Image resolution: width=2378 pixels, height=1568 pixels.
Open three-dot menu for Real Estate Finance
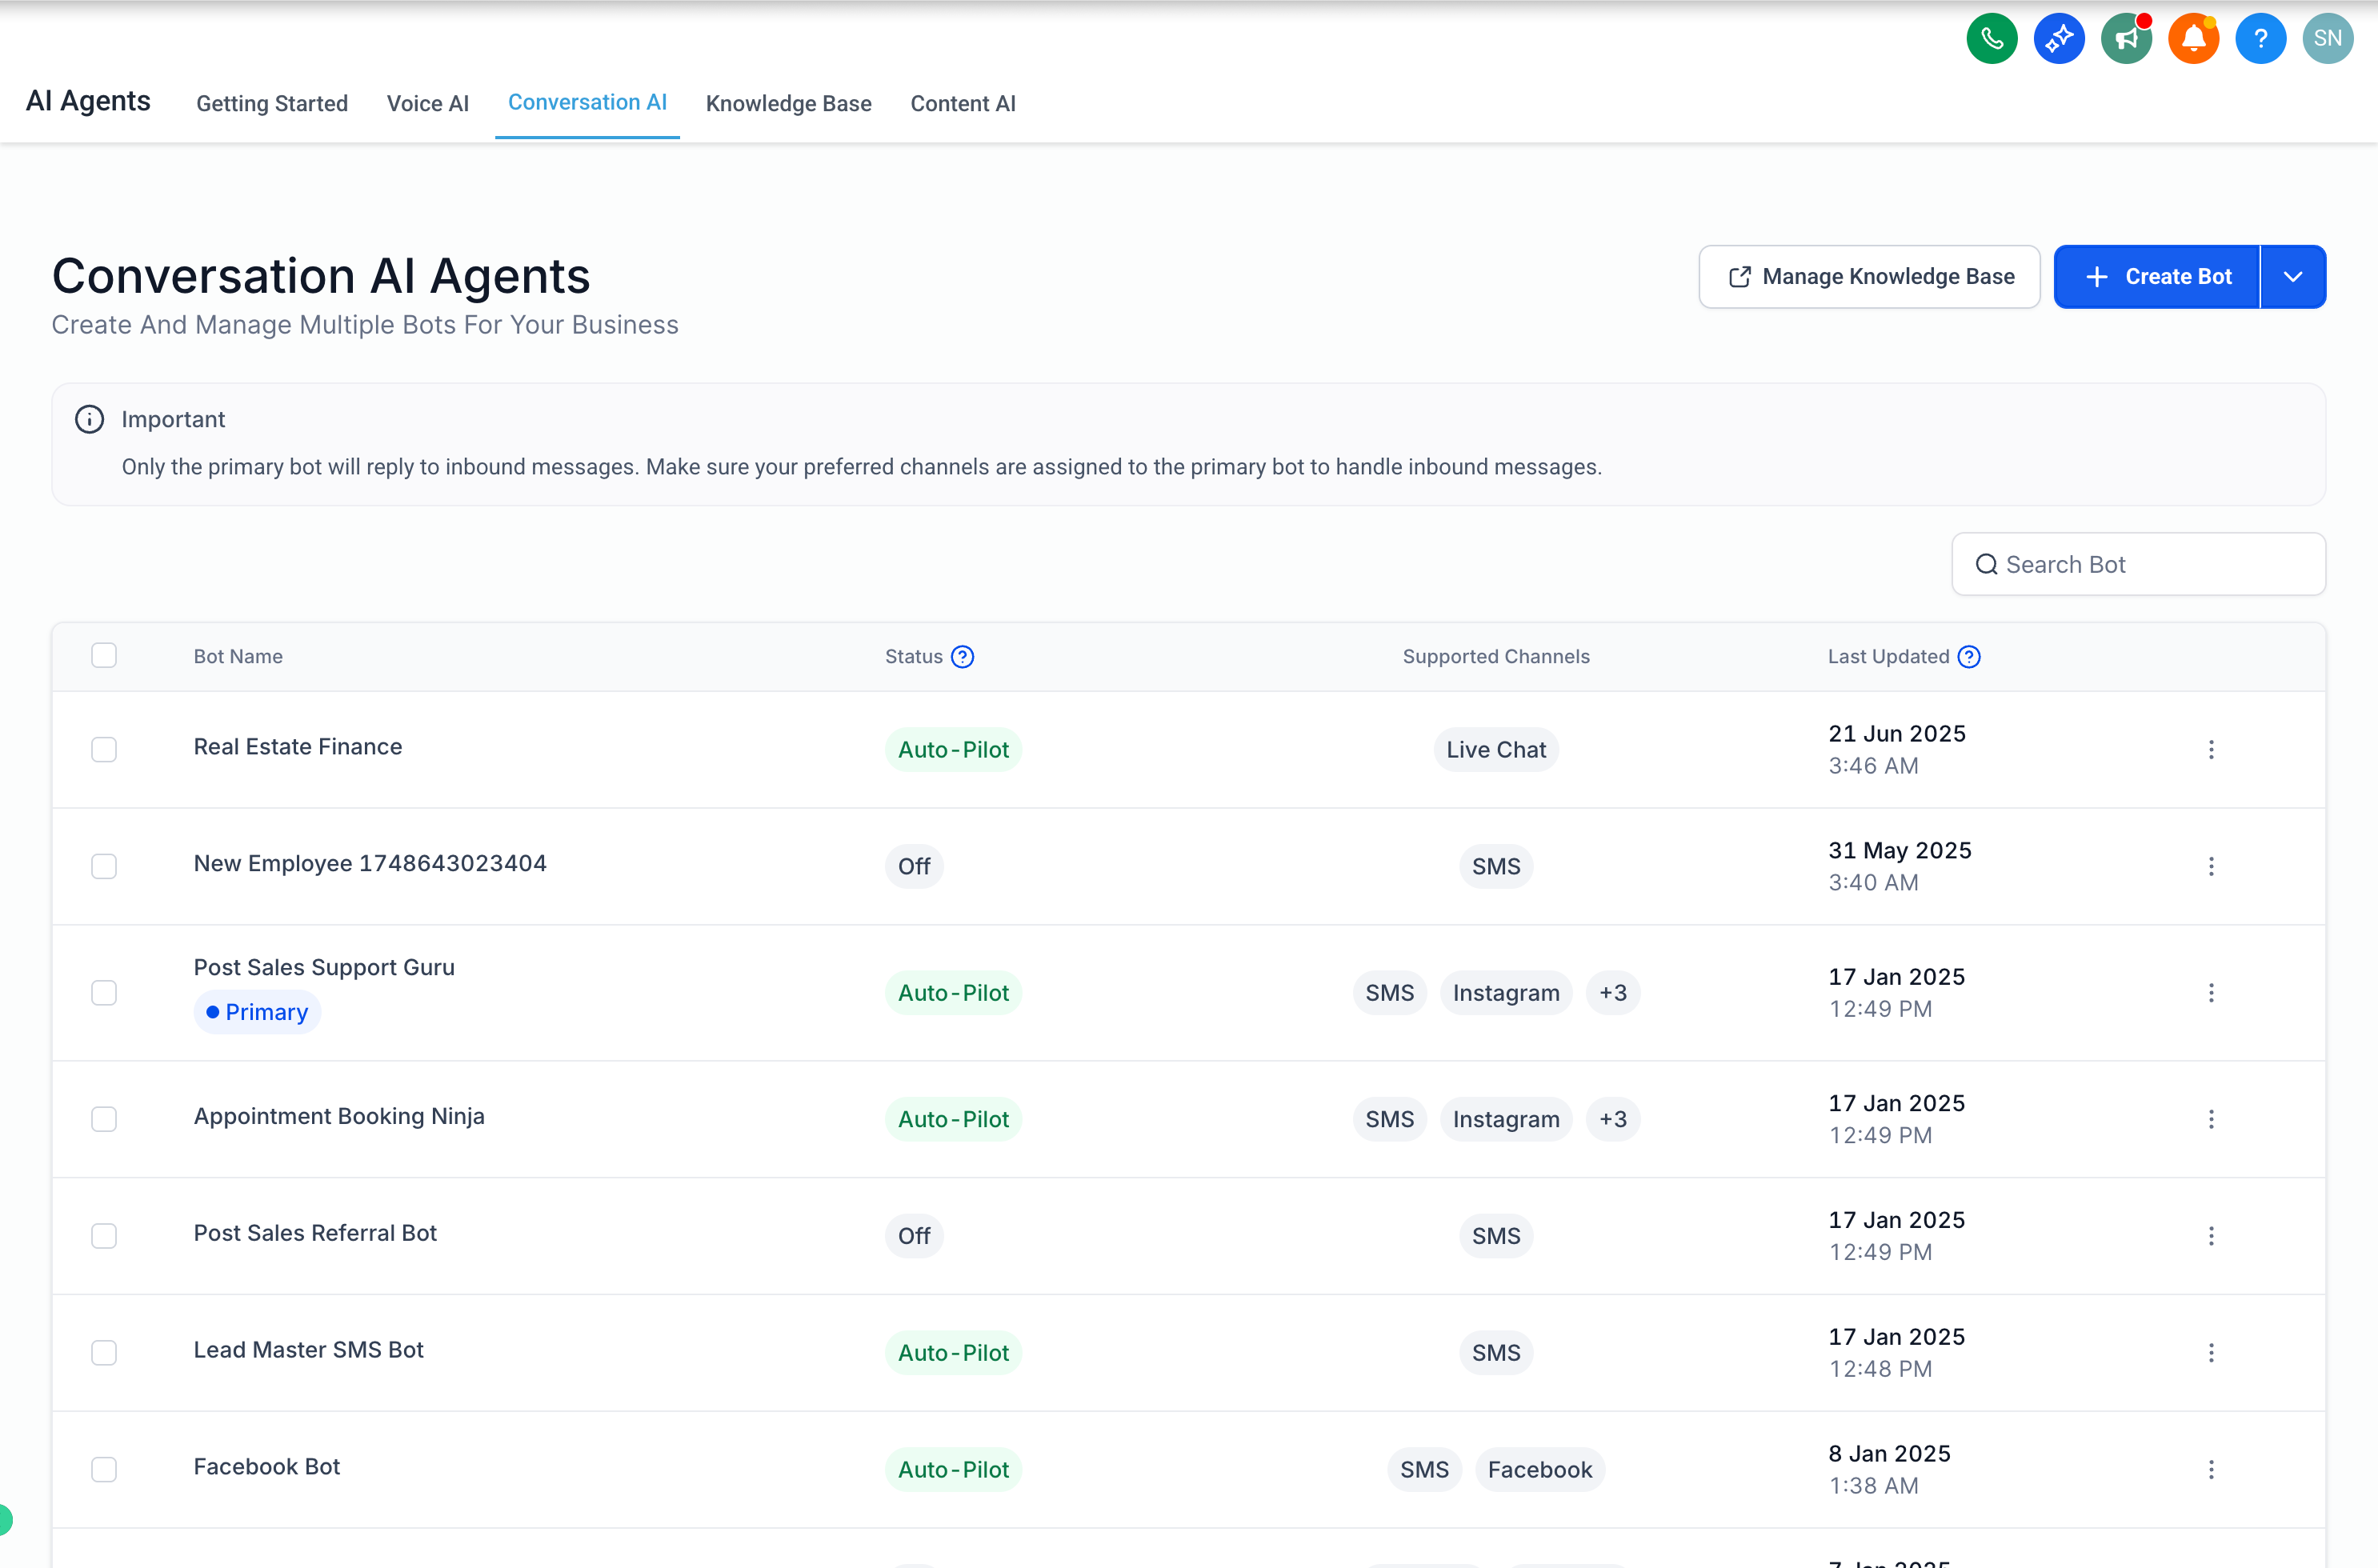tap(2211, 750)
